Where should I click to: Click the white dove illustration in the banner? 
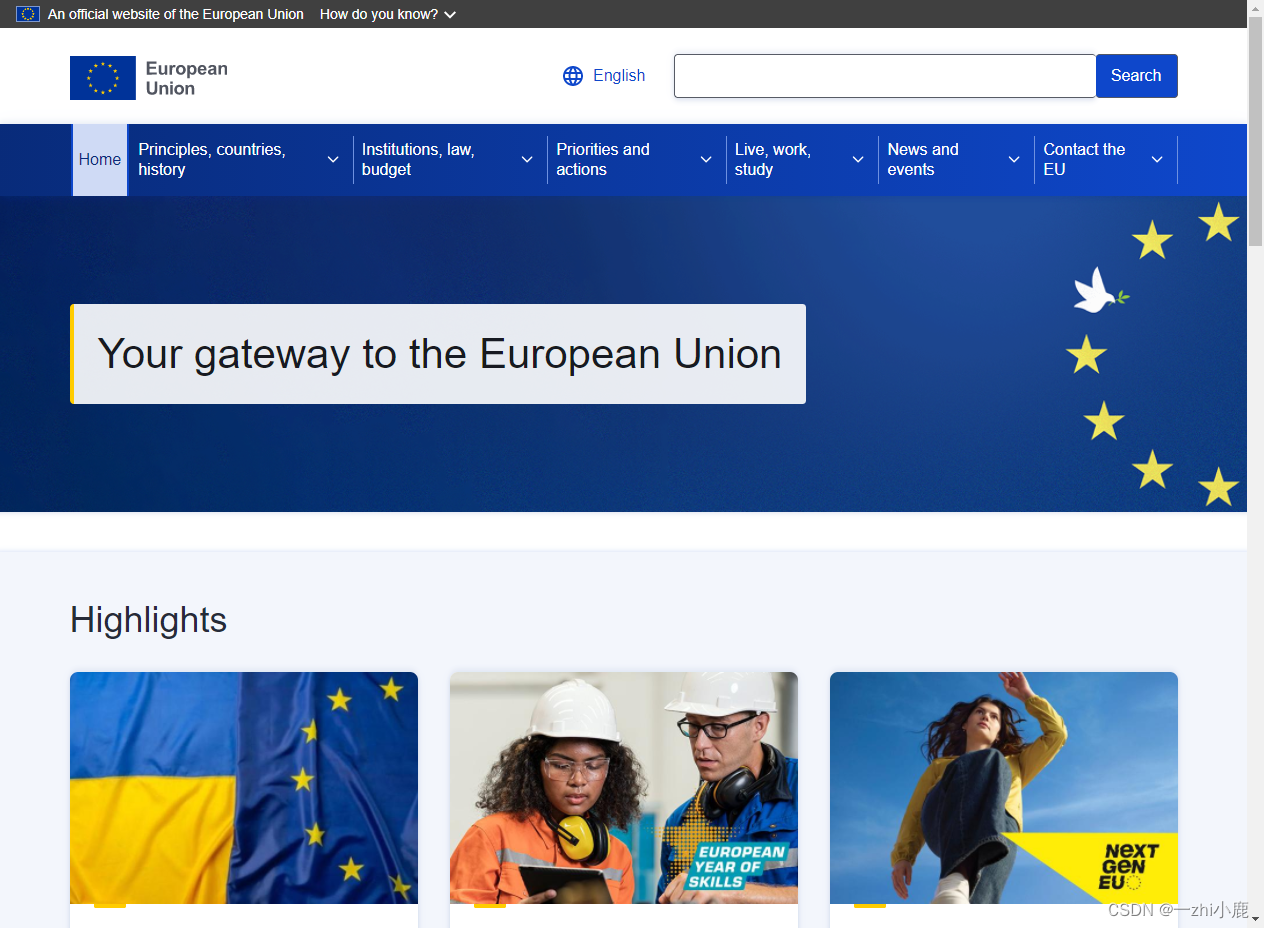[x=1100, y=290]
